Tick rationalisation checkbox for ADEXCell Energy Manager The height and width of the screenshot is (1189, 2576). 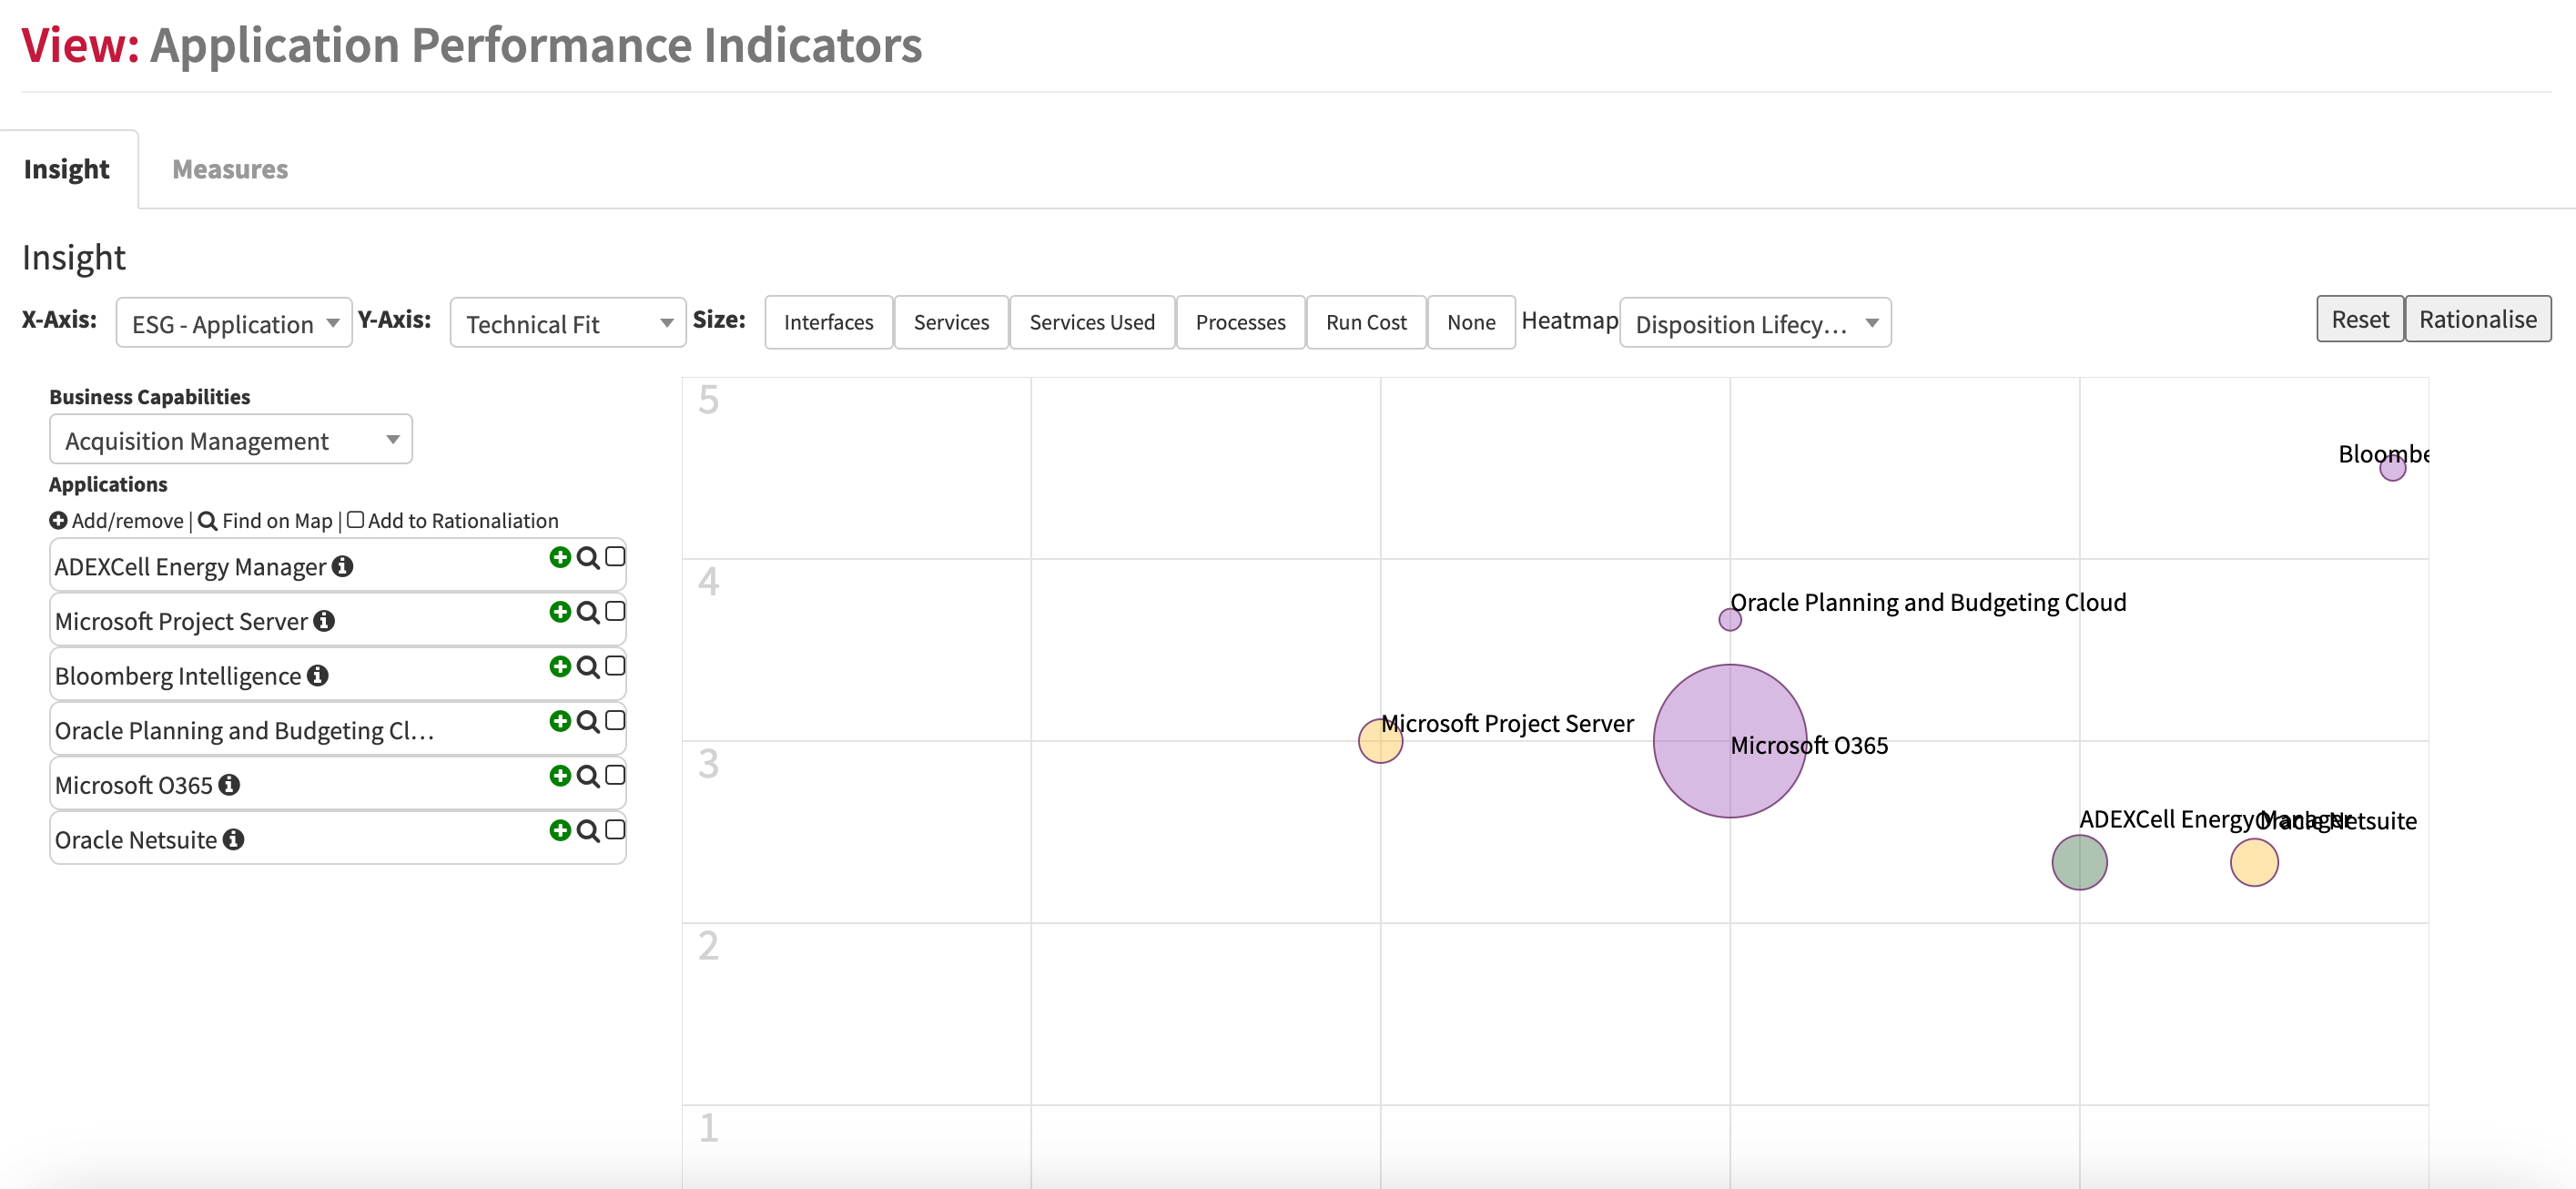(615, 556)
